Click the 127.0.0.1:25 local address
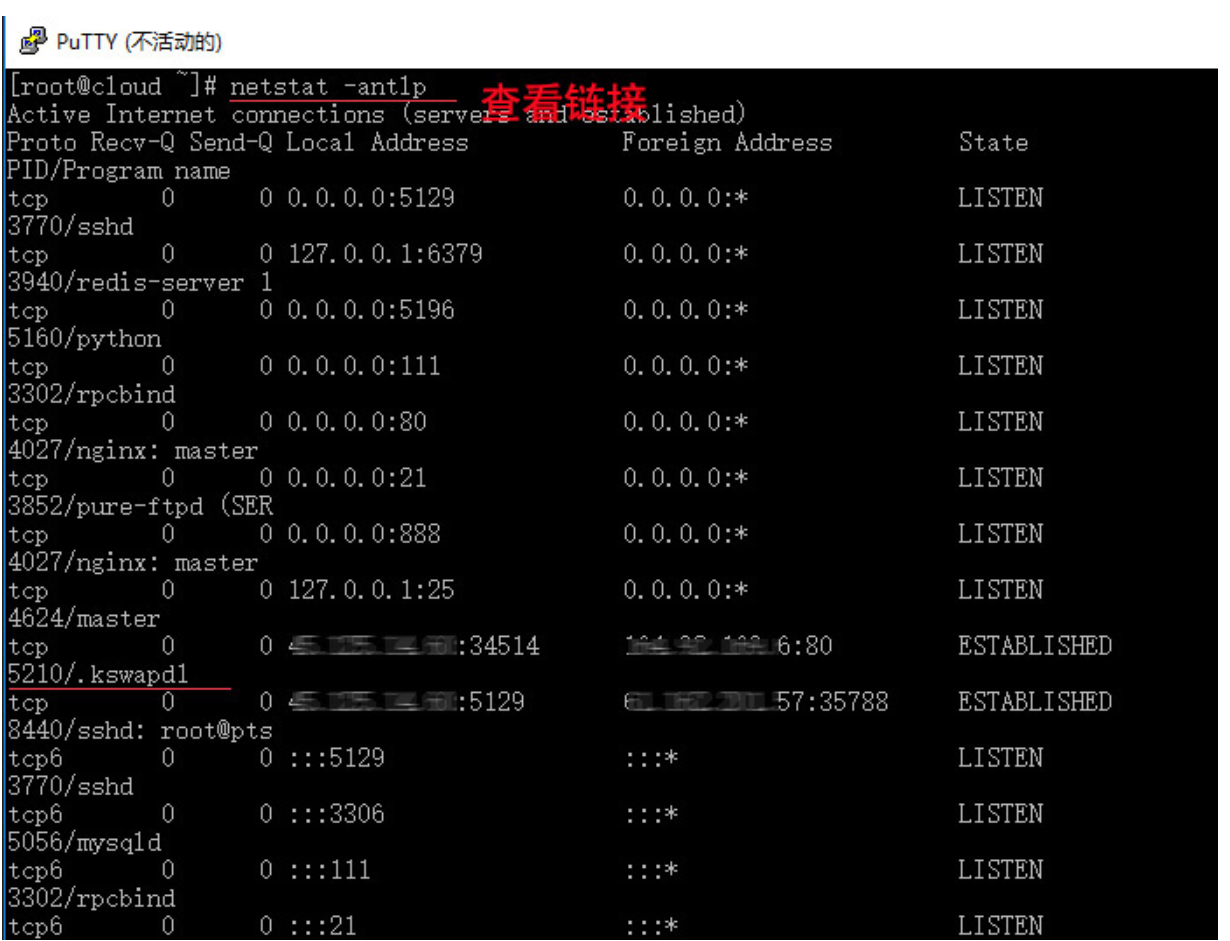The height and width of the screenshot is (941, 1230). point(371,591)
